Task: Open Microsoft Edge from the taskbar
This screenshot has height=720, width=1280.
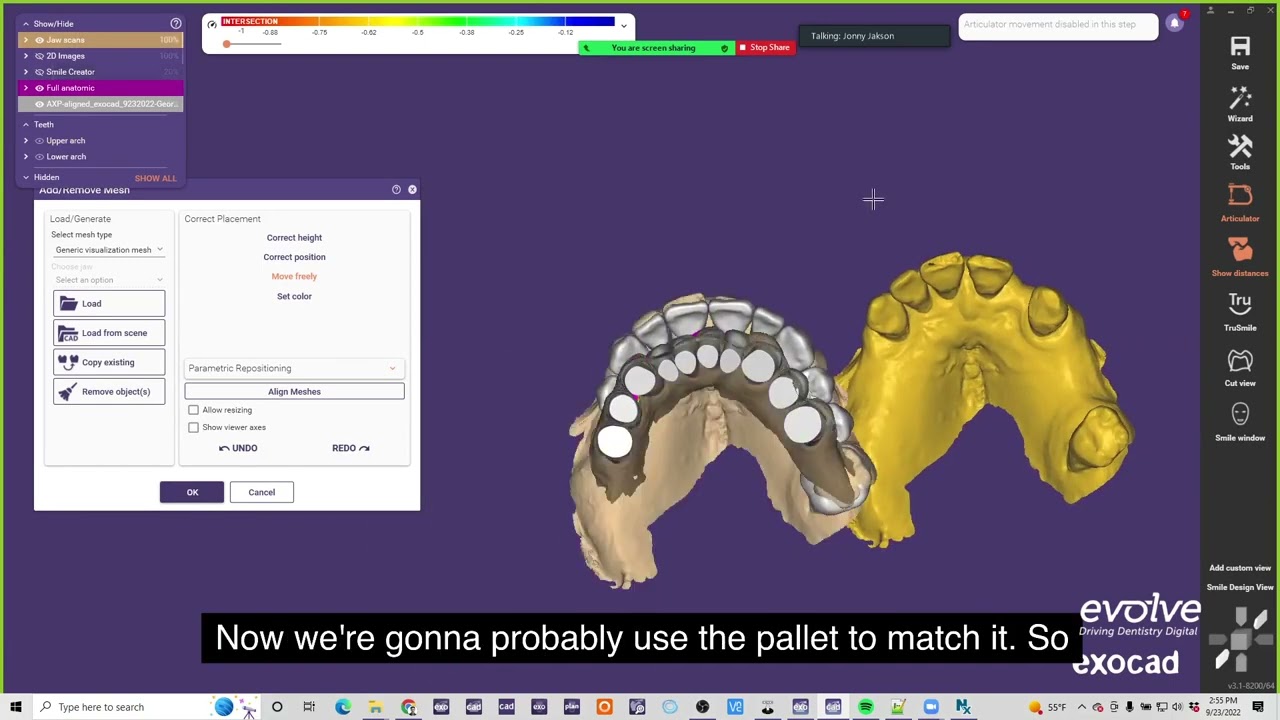Action: coord(343,707)
